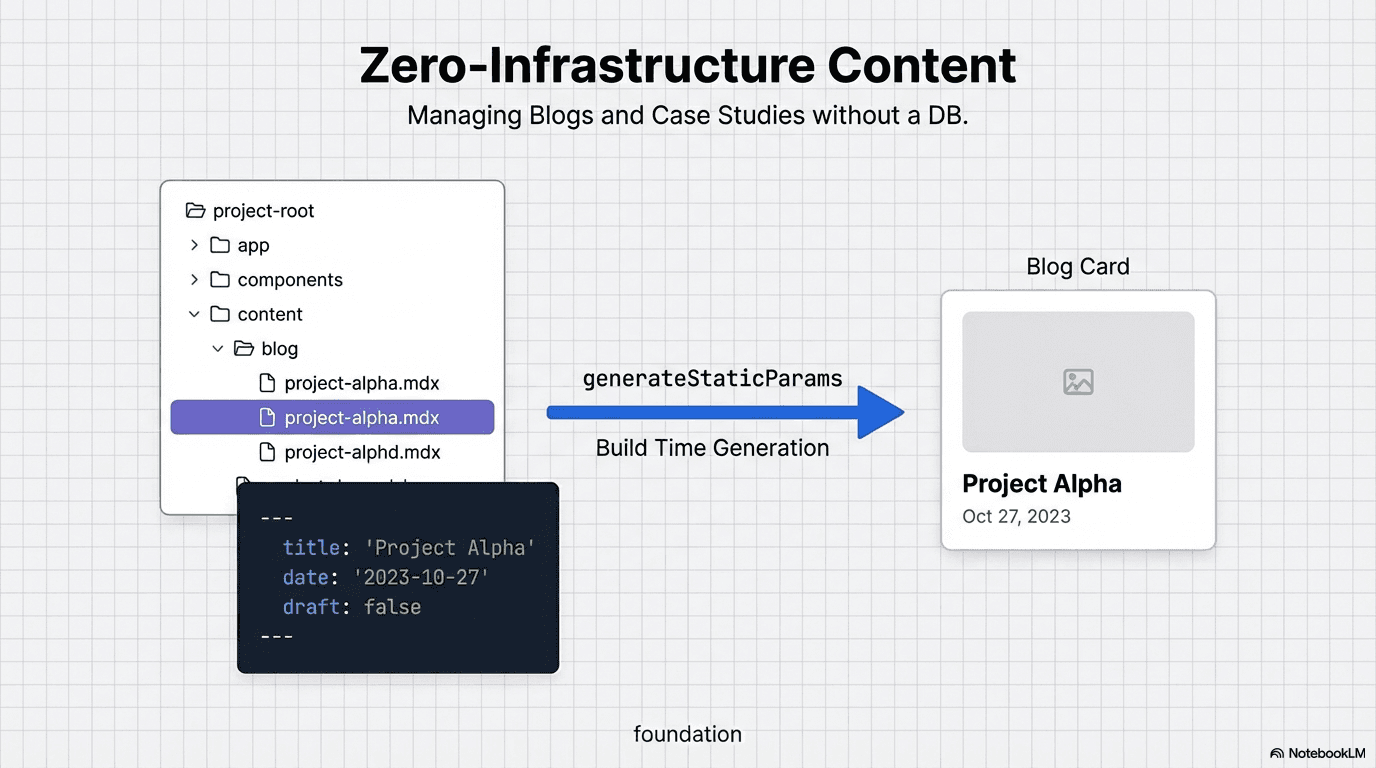The width and height of the screenshot is (1376, 768).
Task: Click the components folder icon
Action: tap(219, 279)
